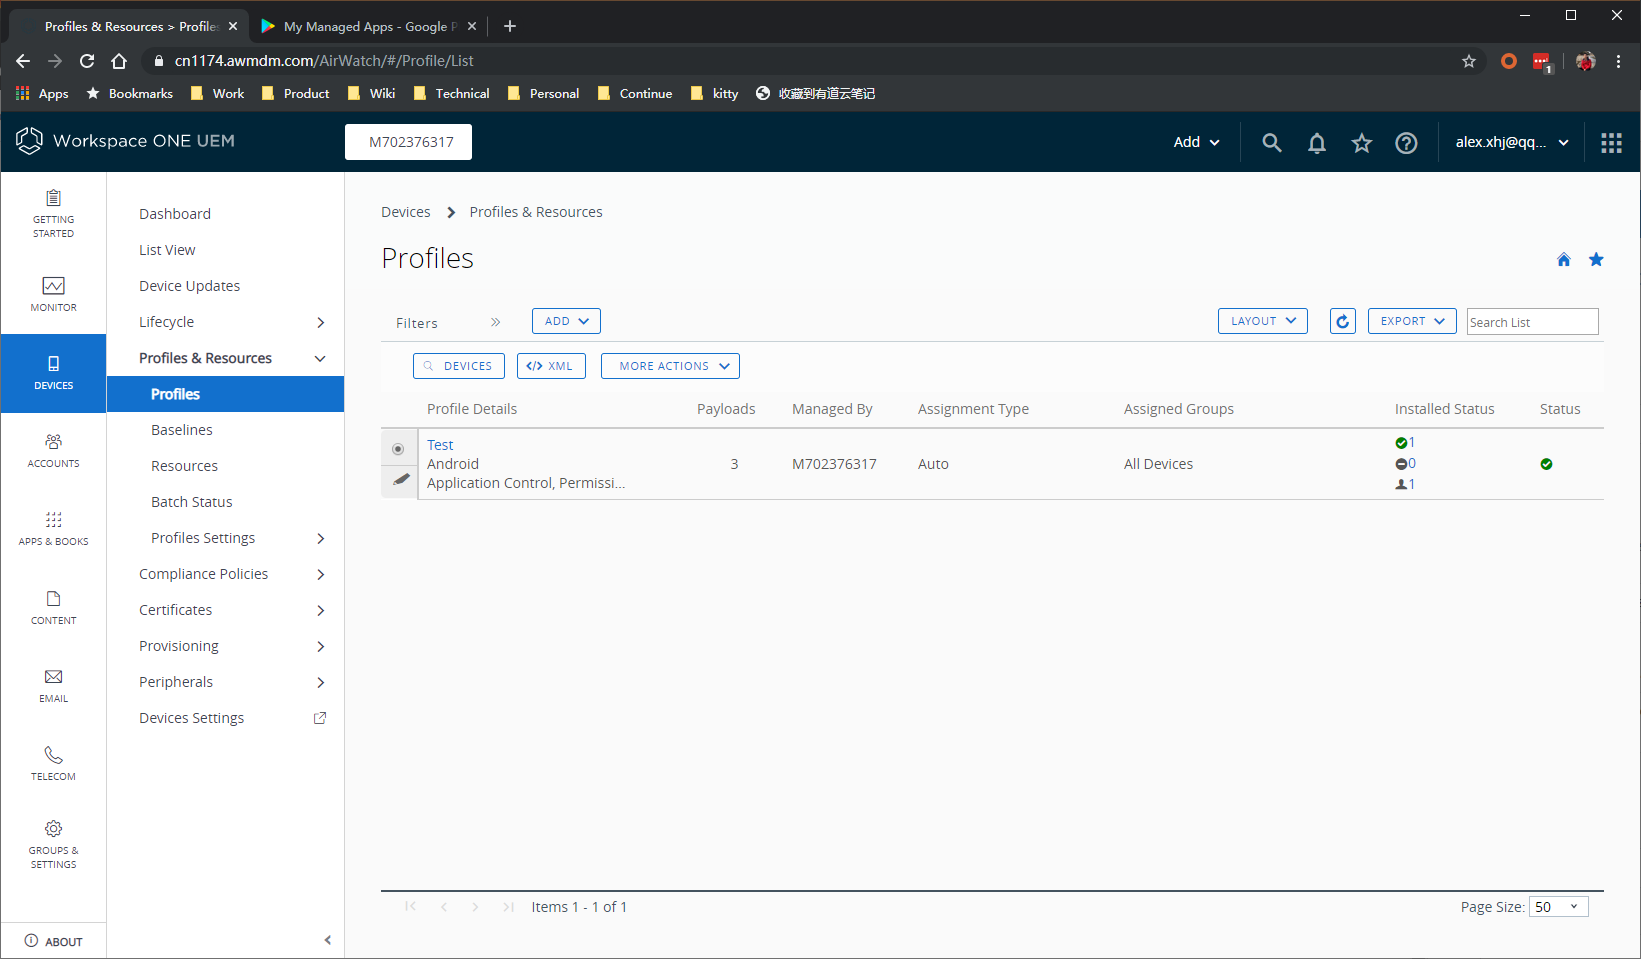Change the Page Size dropdown
The image size is (1641, 959).
(x=1558, y=907)
